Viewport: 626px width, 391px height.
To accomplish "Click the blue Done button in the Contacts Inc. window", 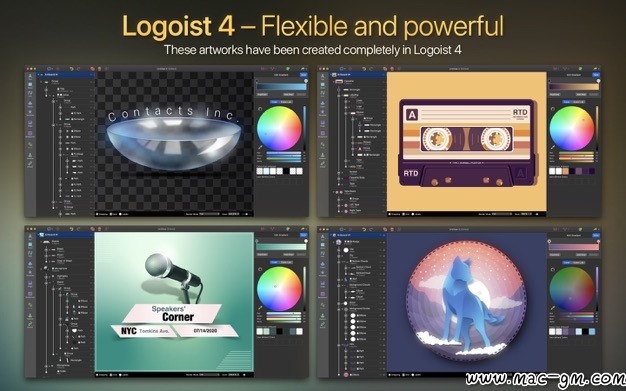I will [x=304, y=75].
